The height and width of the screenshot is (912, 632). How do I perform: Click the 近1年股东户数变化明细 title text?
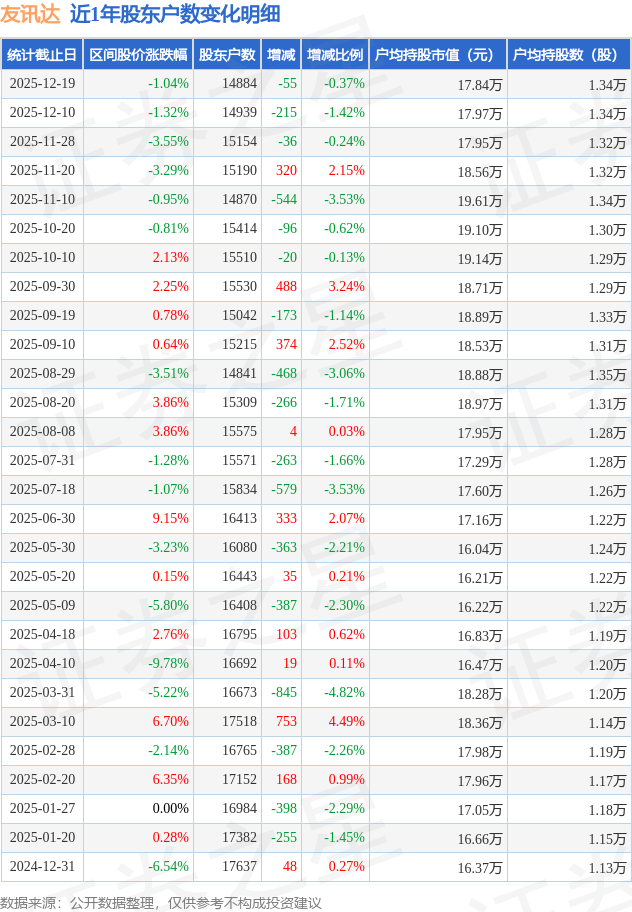[x=175, y=14]
